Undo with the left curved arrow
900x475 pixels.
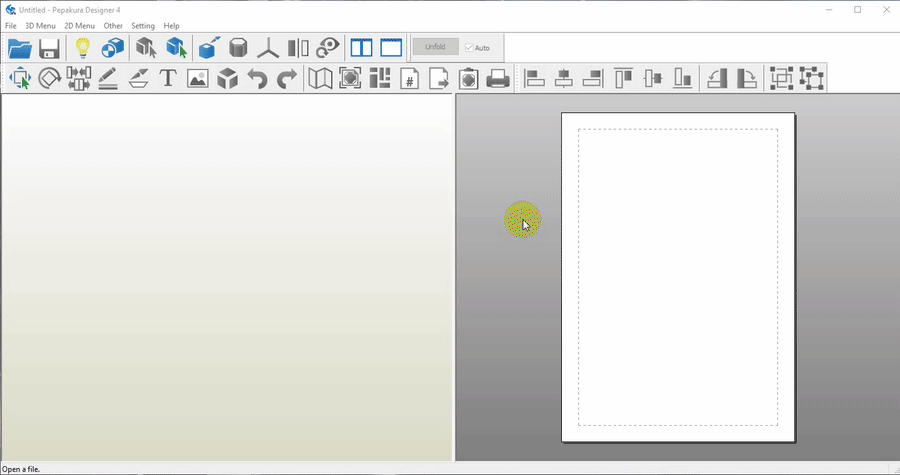258,78
